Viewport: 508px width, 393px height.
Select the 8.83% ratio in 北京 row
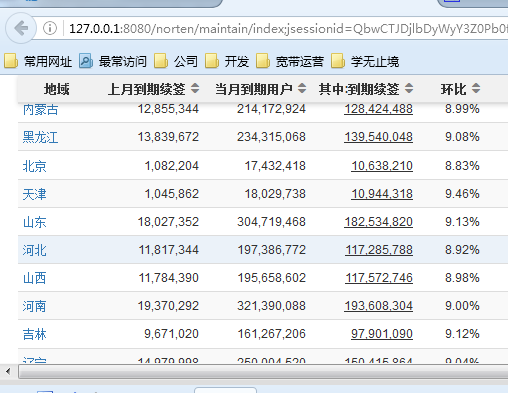462,166
